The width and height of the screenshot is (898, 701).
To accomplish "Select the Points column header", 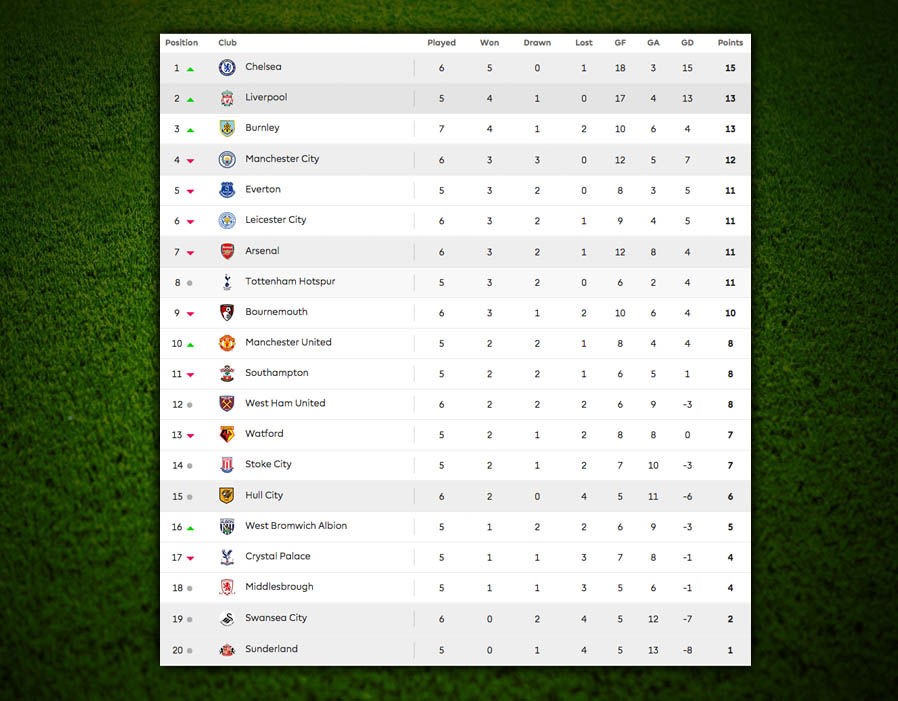I will [x=730, y=42].
